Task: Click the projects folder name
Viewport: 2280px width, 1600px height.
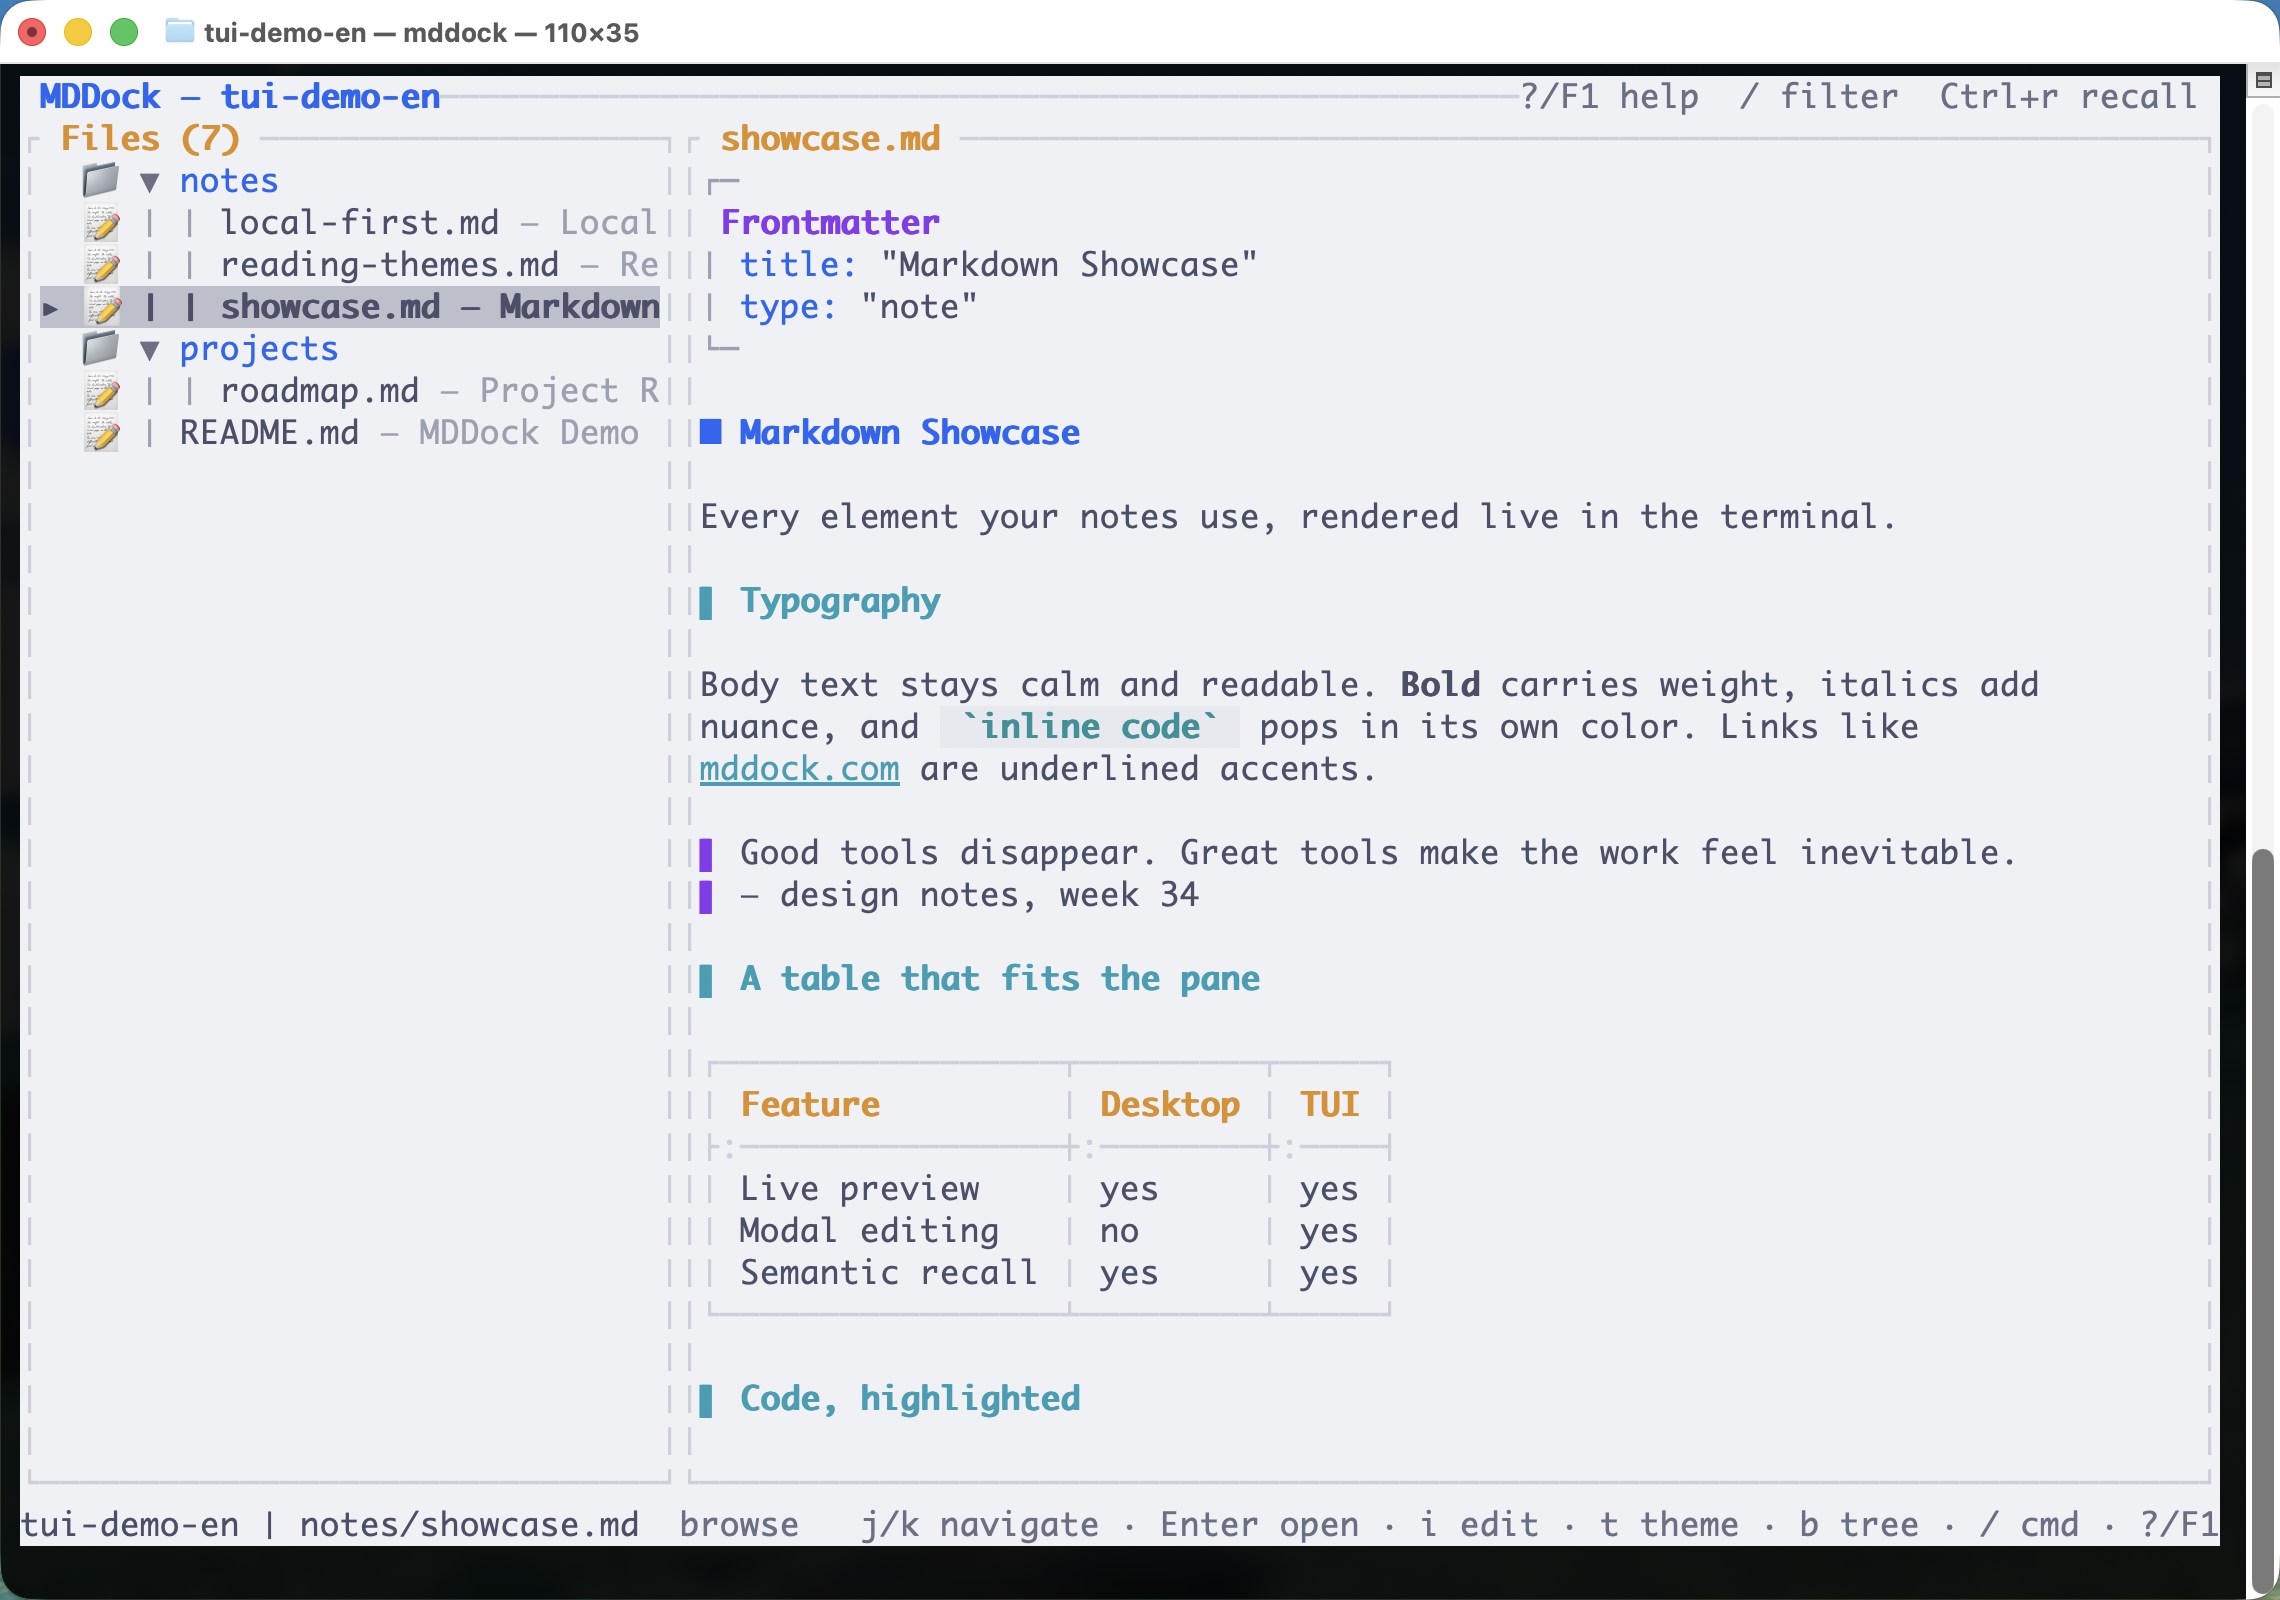Action: (259, 349)
